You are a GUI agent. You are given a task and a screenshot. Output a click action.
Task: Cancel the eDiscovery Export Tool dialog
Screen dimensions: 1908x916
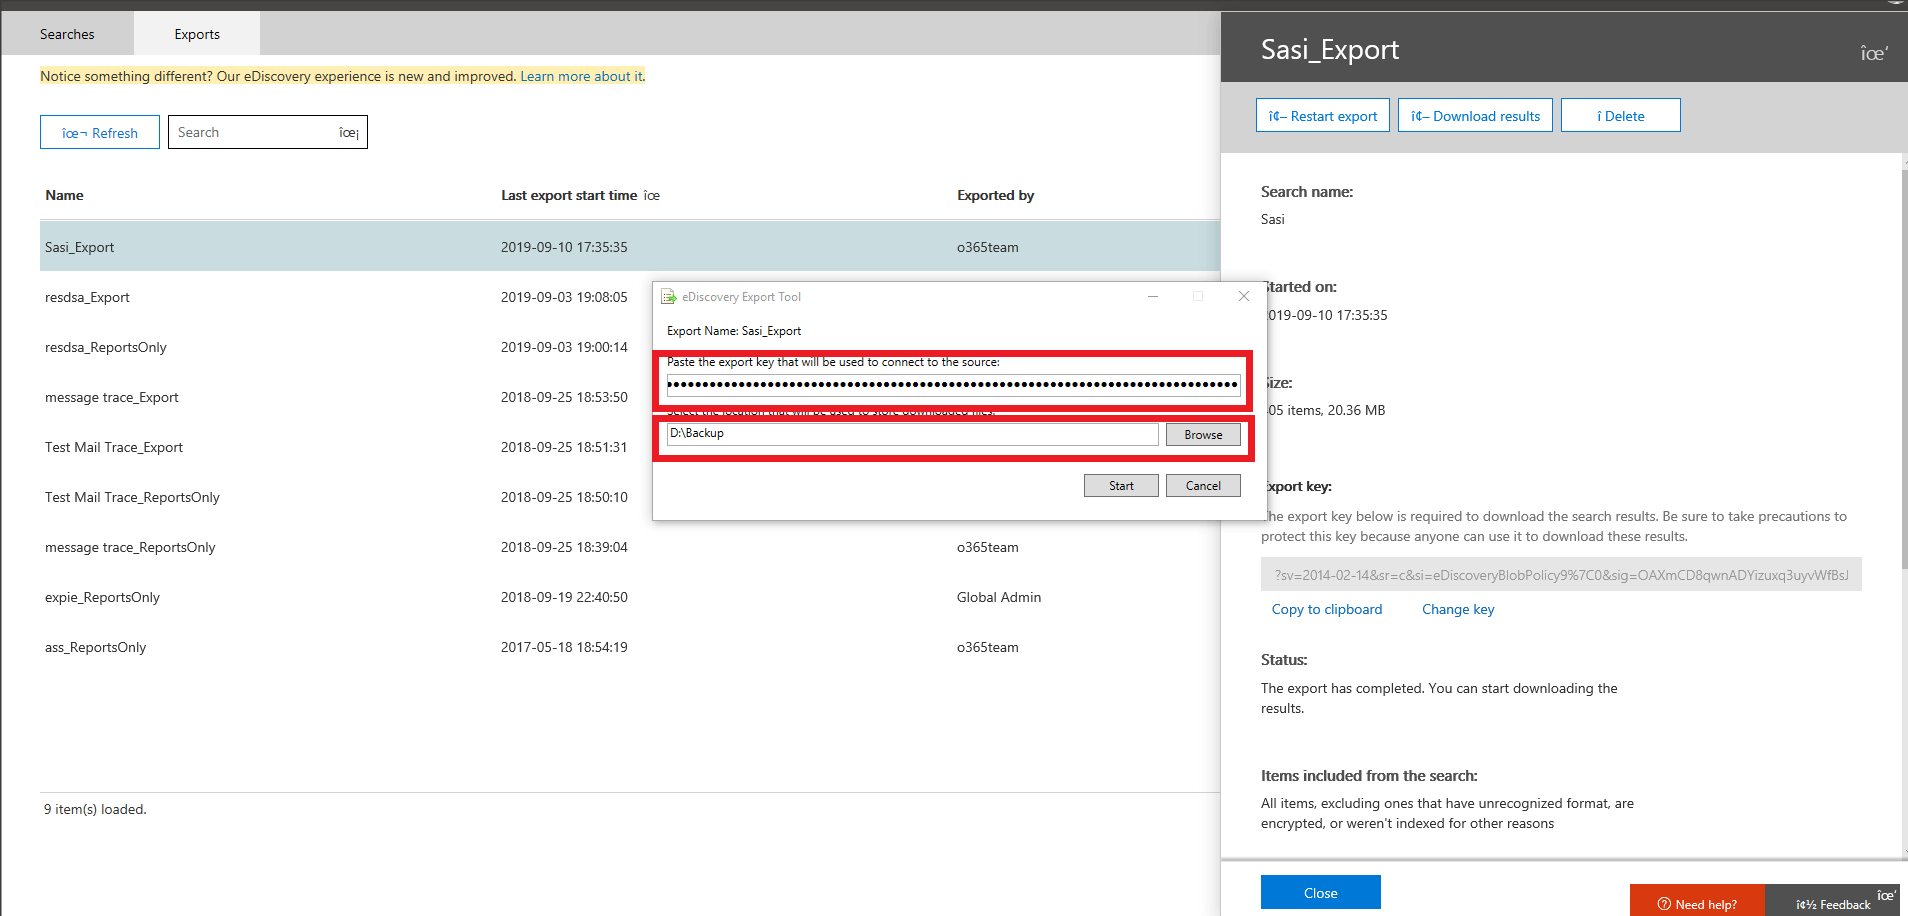[1203, 486]
